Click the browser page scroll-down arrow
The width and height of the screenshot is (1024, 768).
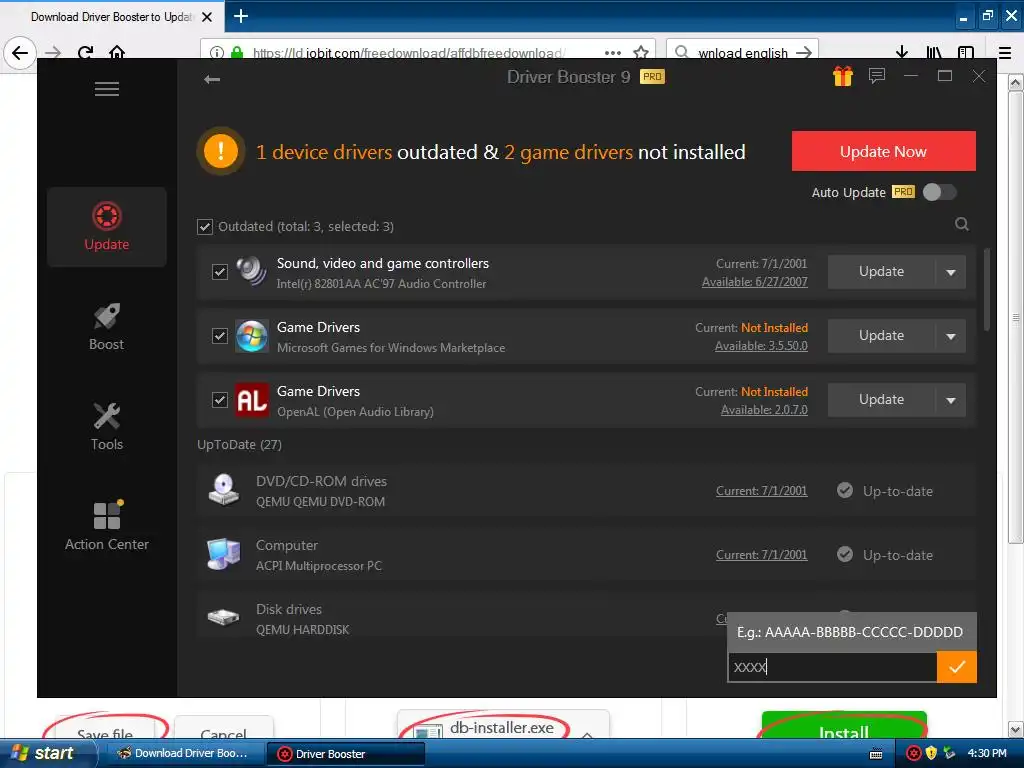coord(1016,729)
